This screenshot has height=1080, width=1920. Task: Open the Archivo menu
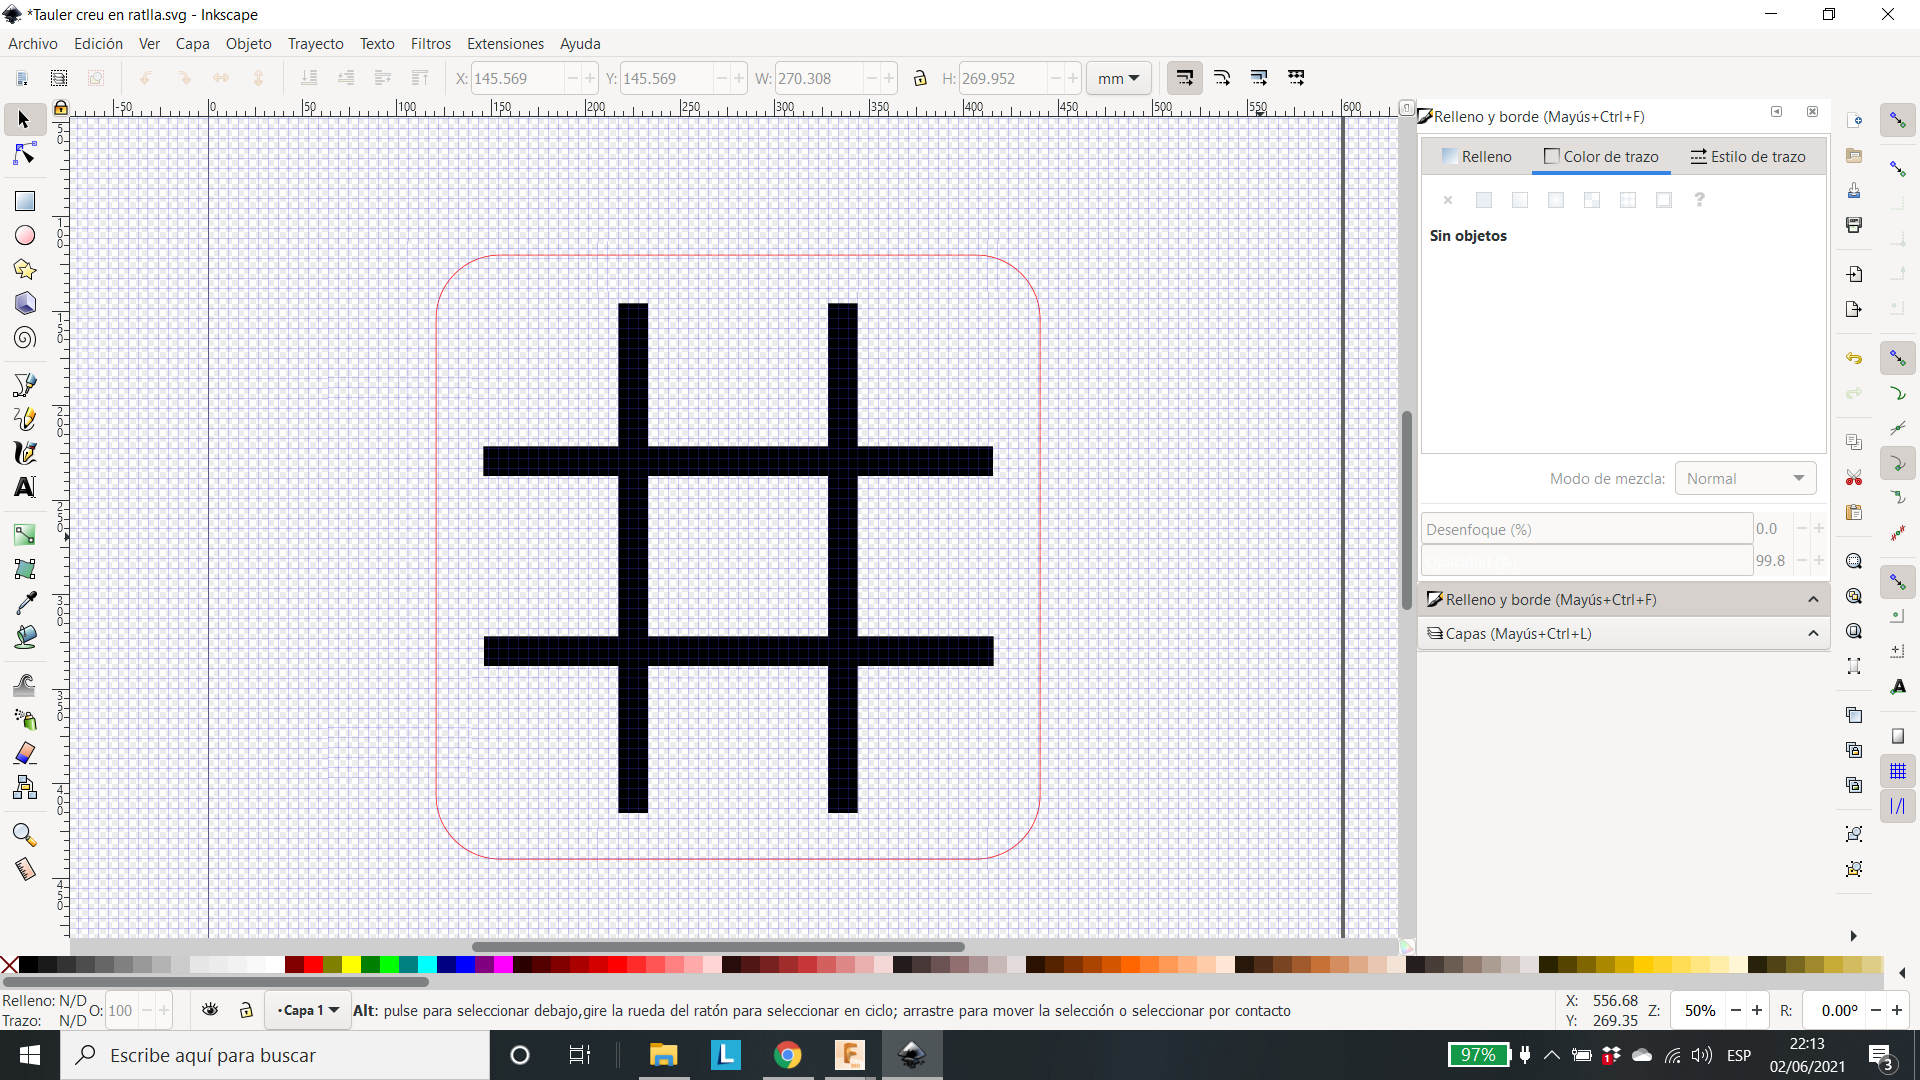coord(33,43)
